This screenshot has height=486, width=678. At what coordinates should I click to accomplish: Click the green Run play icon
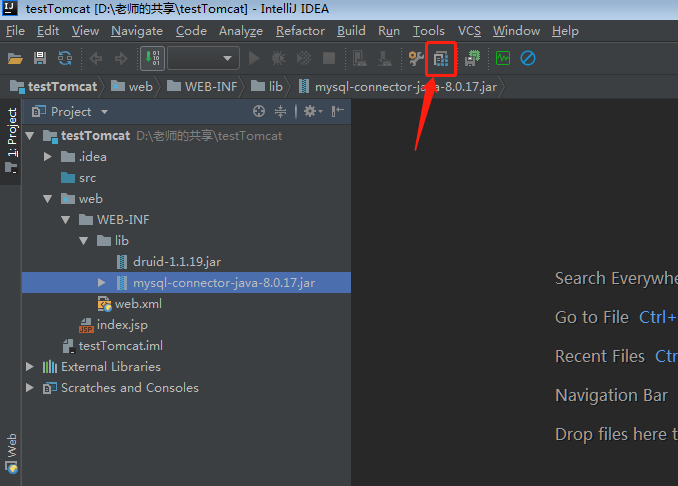click(254, 58)
